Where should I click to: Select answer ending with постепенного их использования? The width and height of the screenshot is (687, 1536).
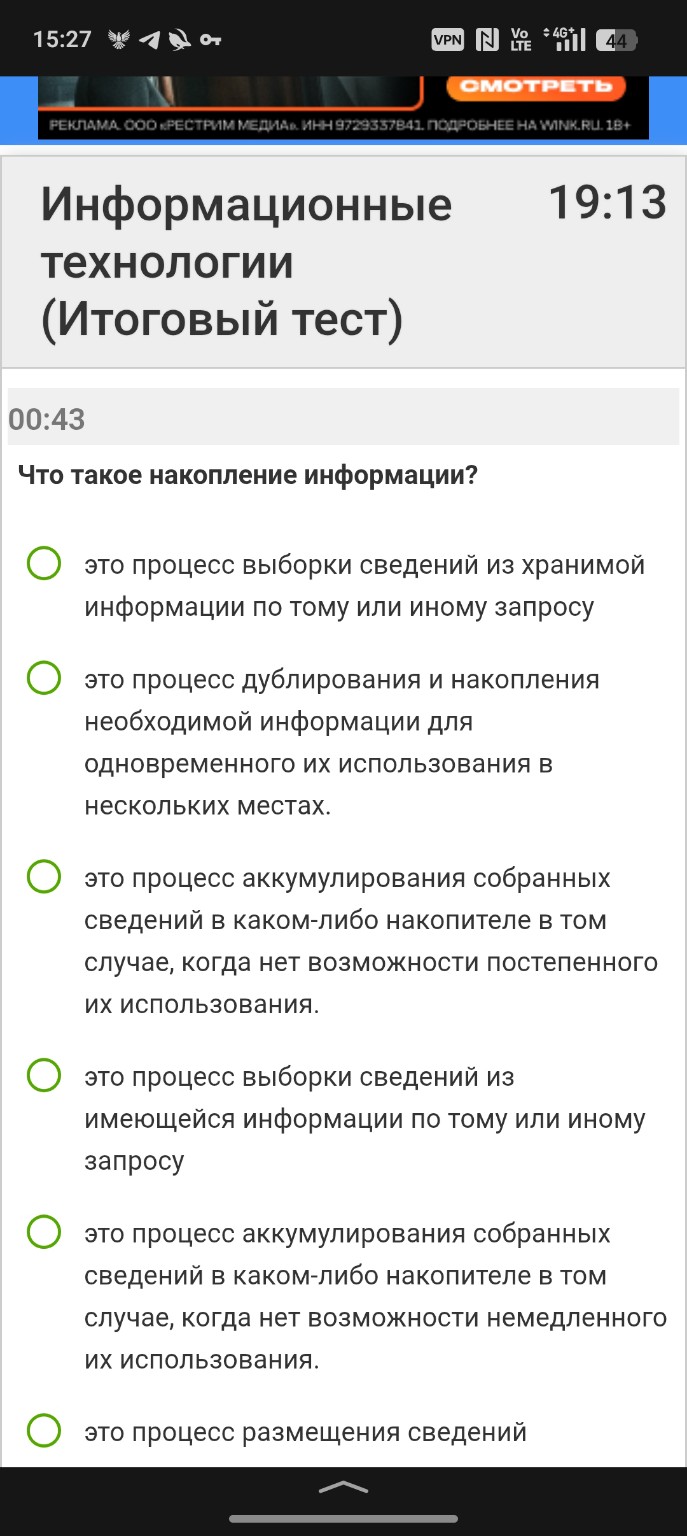(43, 878)
